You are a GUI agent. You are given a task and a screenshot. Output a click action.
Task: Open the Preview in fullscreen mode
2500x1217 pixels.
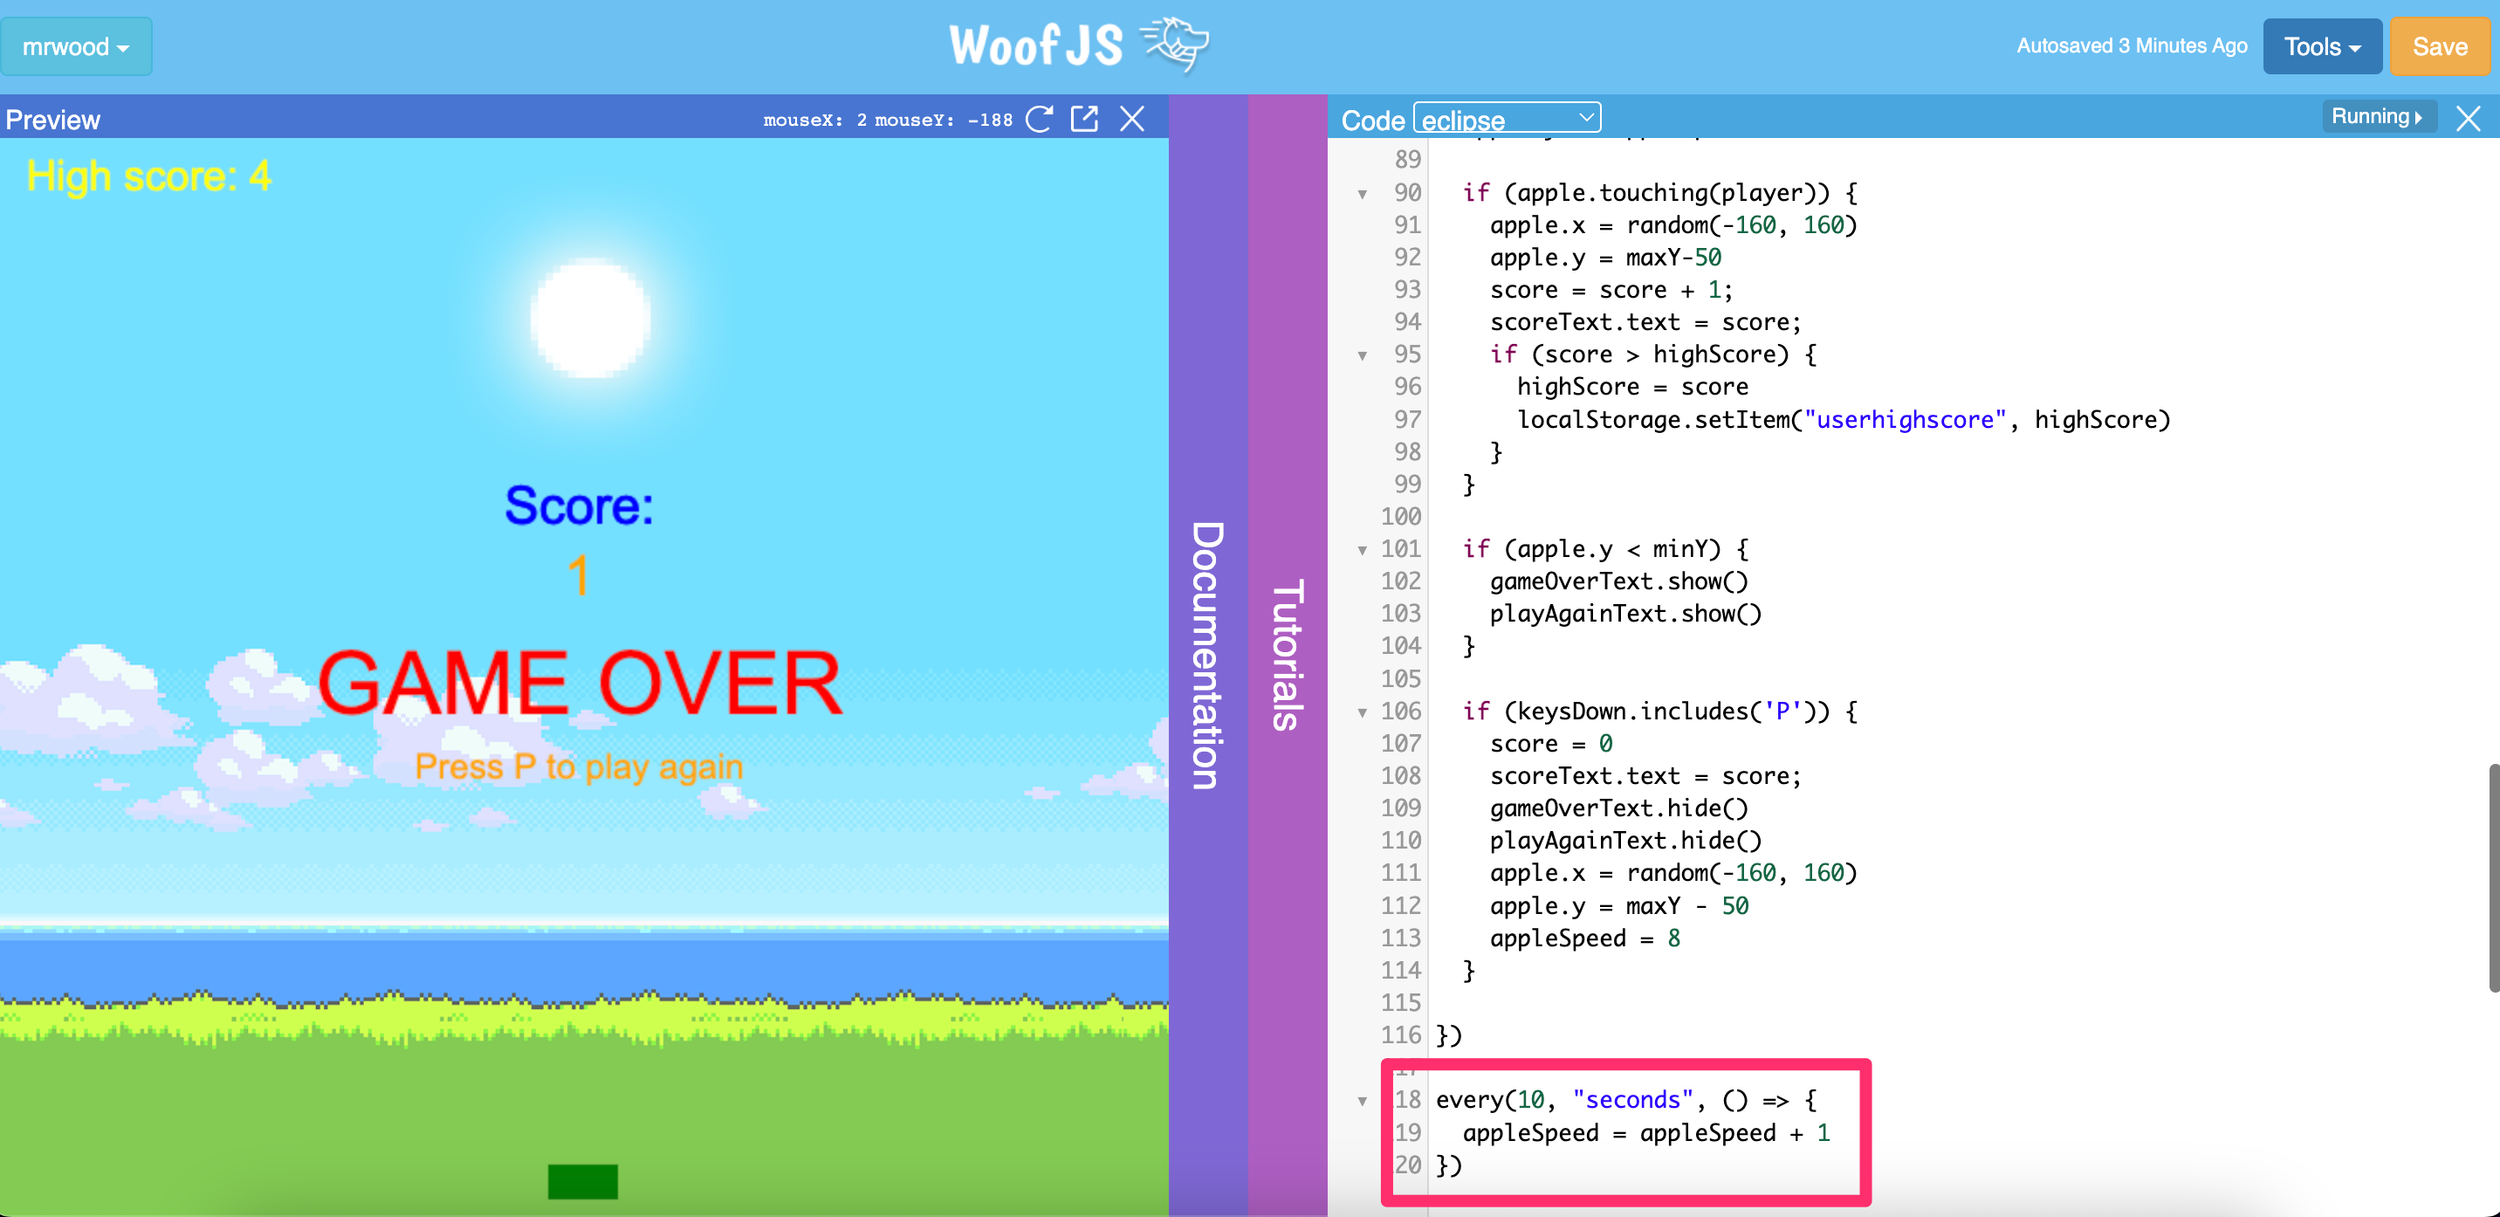1086,118
